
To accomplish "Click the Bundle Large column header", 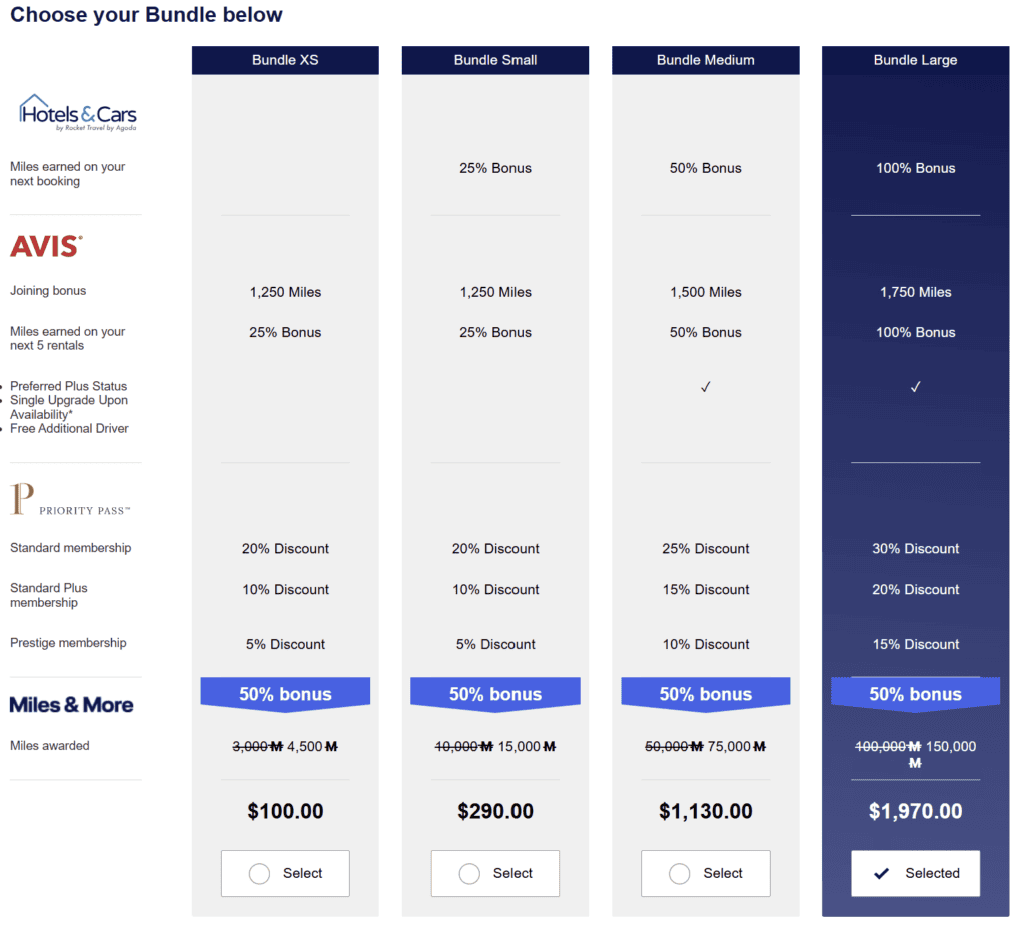I will click(915, 59).
